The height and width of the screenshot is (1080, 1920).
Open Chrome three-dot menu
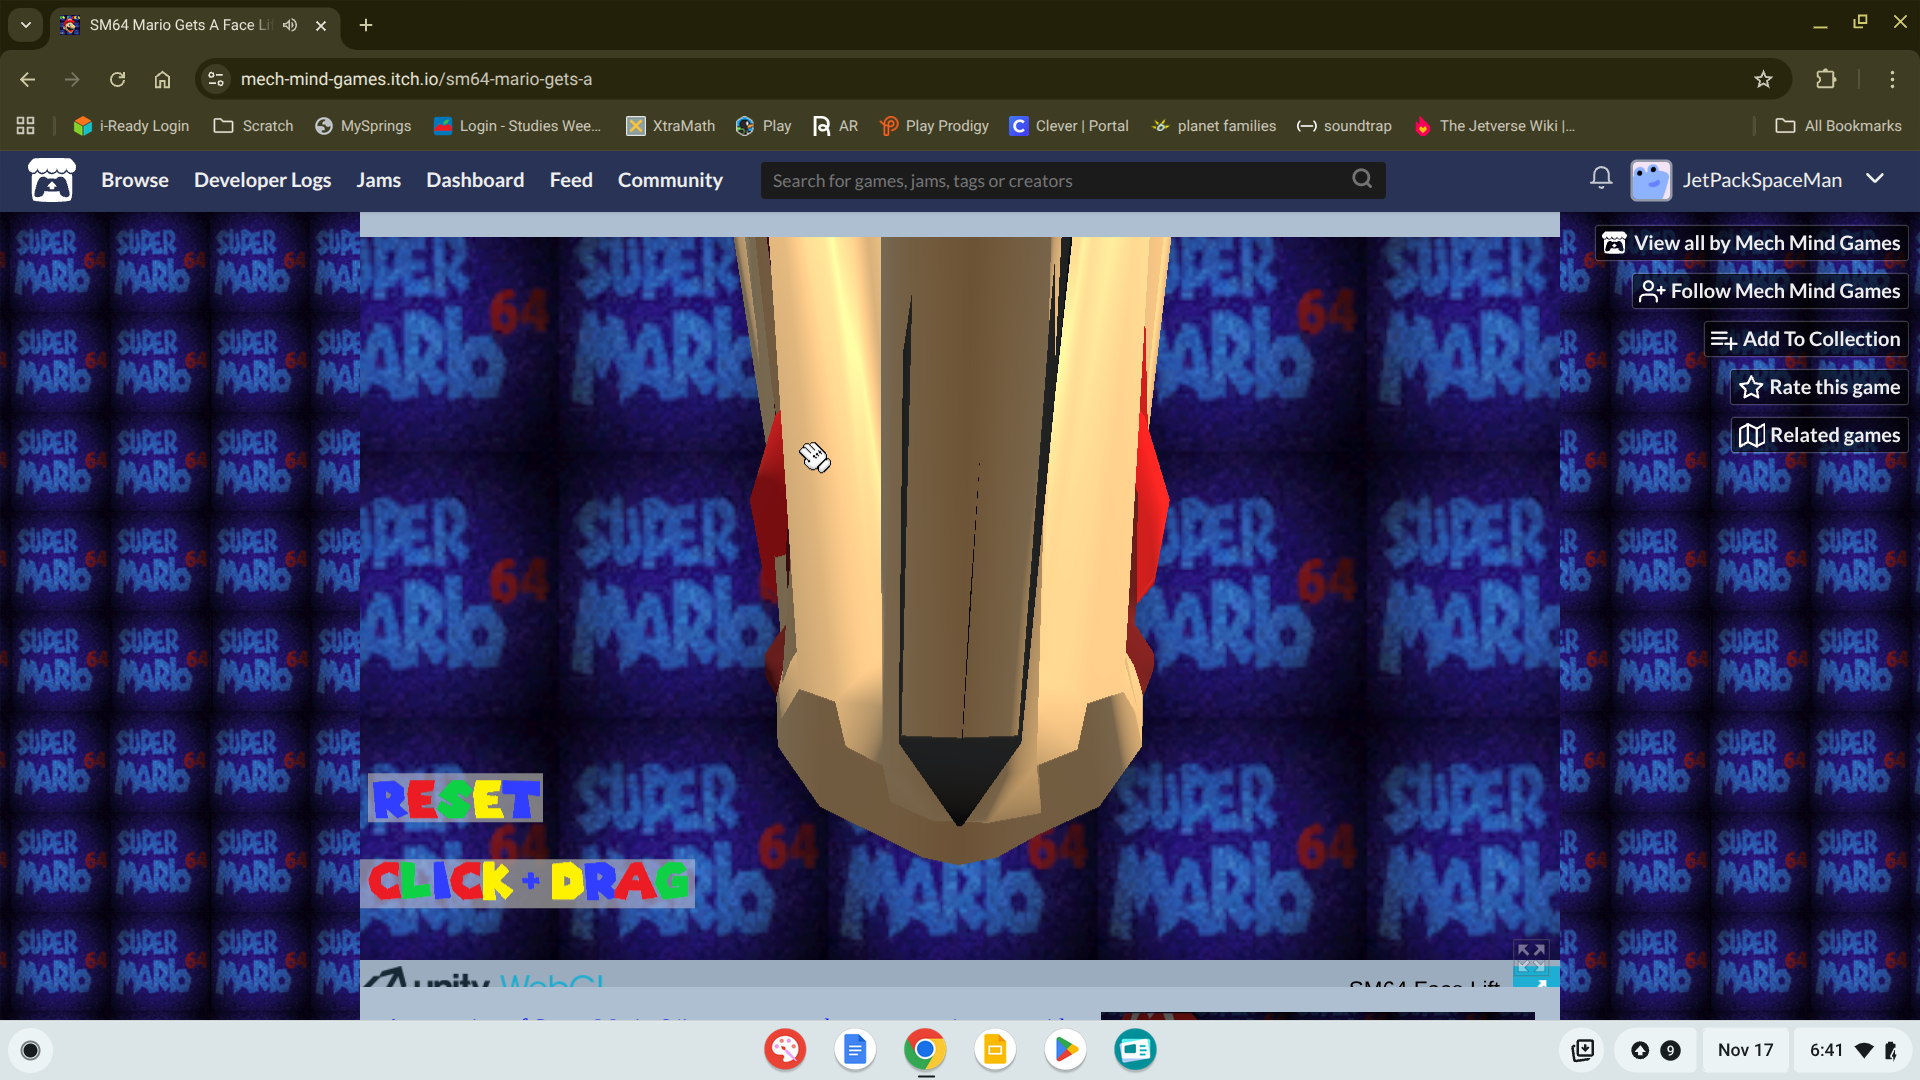pos(1892,79)
